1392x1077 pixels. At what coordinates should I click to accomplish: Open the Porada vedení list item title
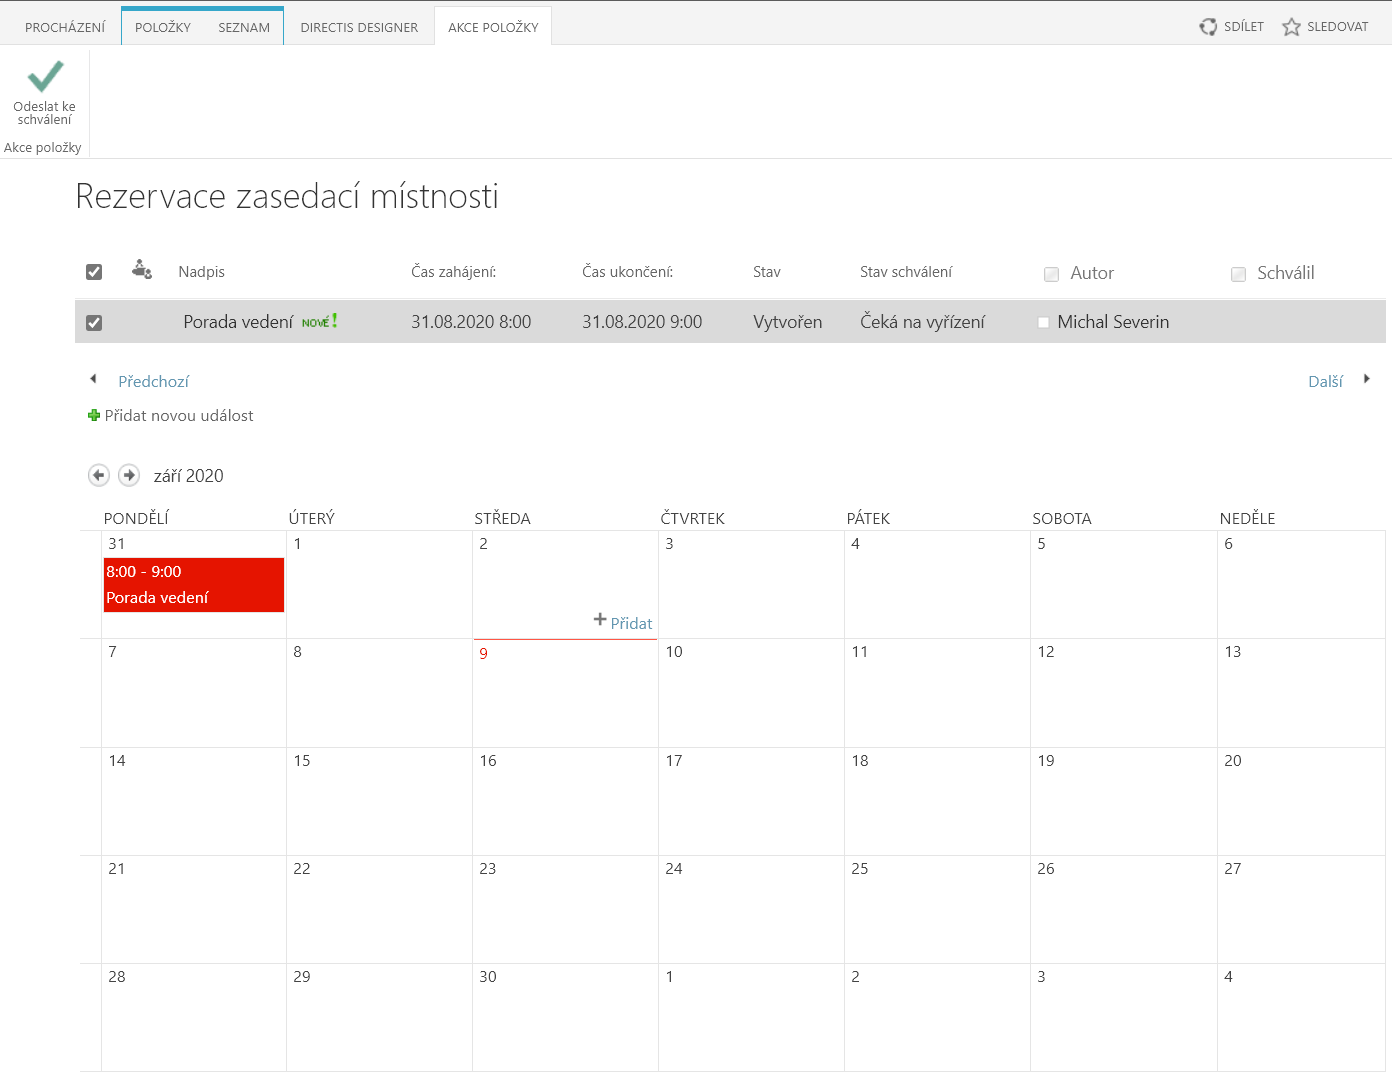coord(238,322)
